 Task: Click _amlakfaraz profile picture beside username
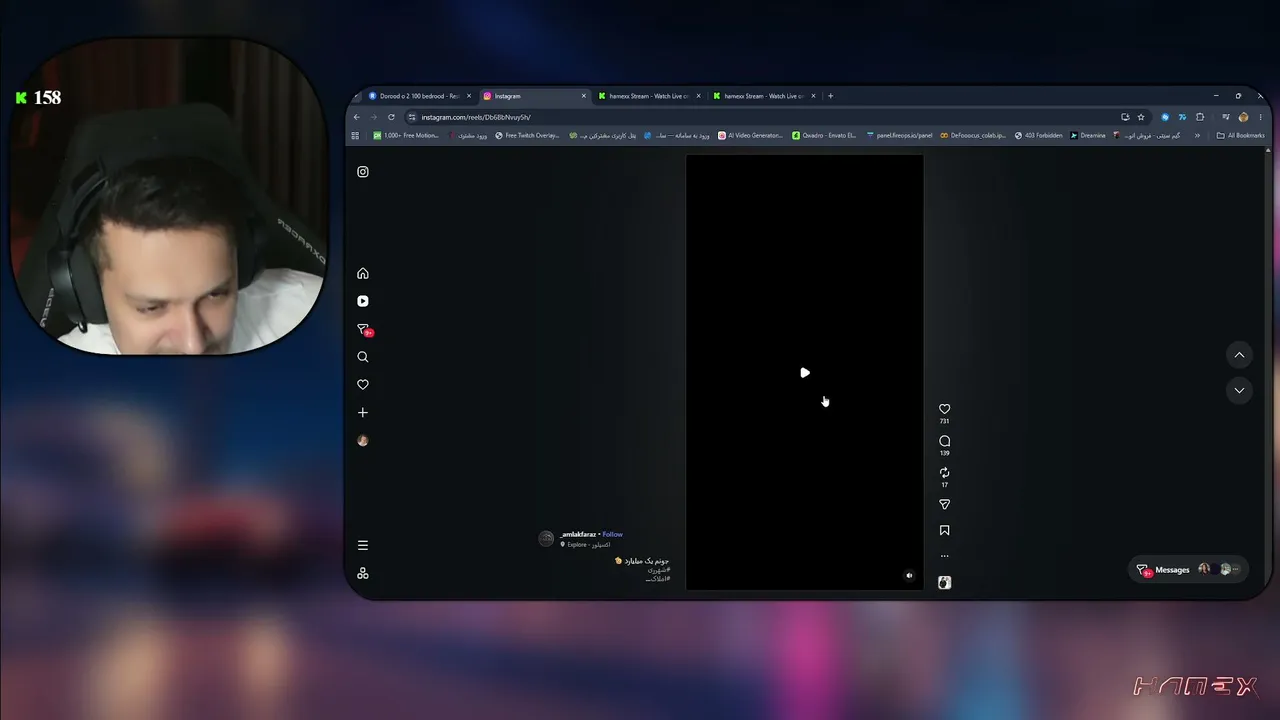click(x=546, y=539)
